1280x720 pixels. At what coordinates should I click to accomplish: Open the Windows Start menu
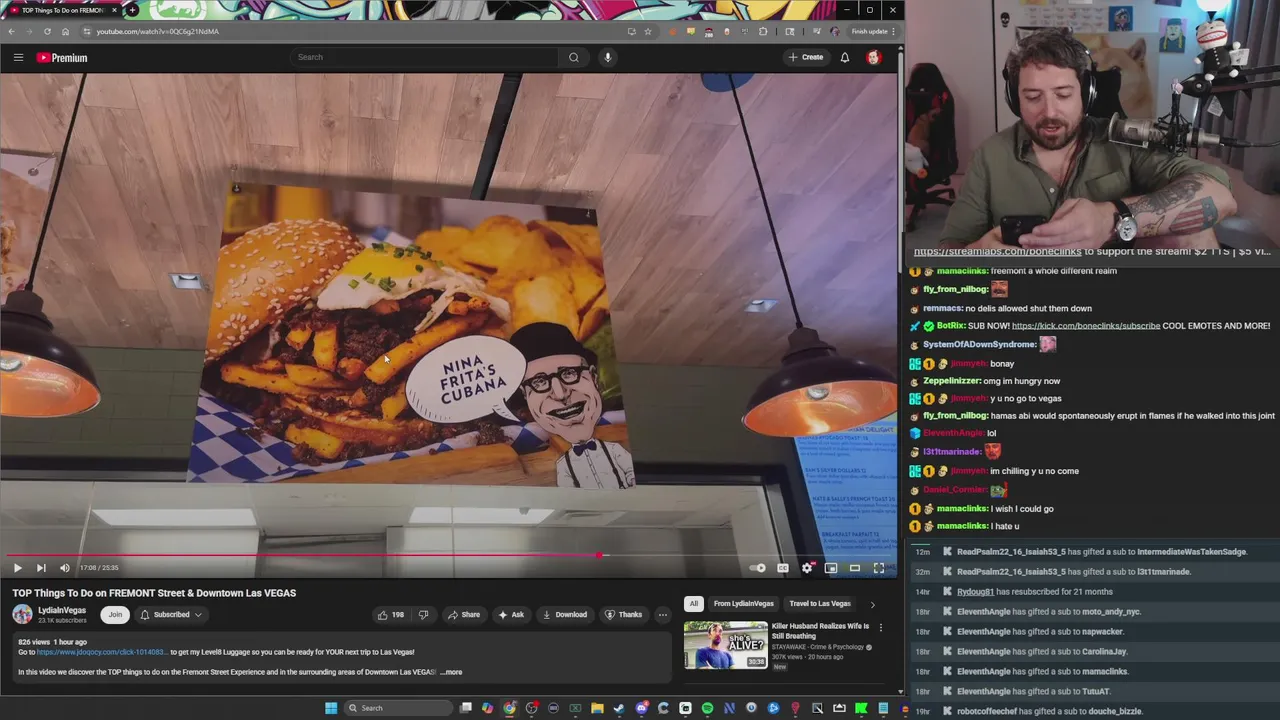331,708
